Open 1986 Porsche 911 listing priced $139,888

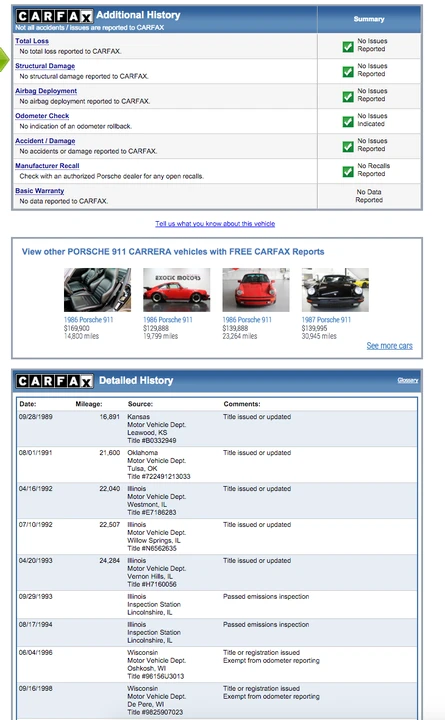coord(247,320)
